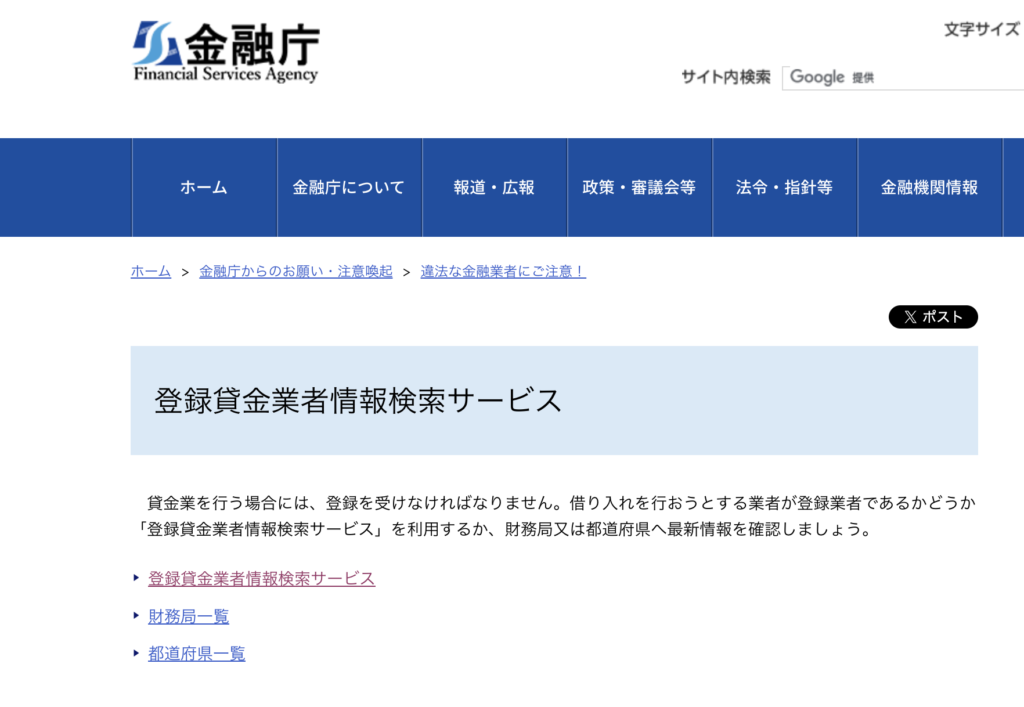Click the X icon on the ポスト button
Viewport: 1024px width, 707px height.
(910, 317)
